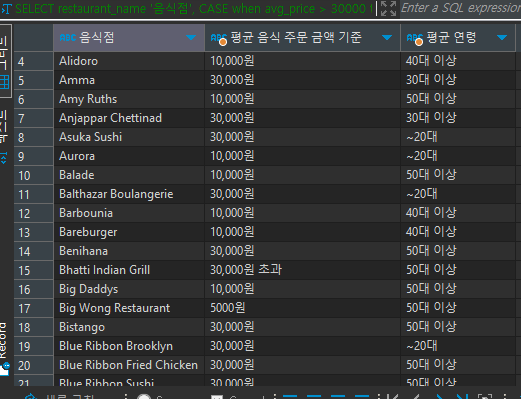Click the ABC type icon of 평균 연령 column
521x399 pixels.
(x=415, y=38)
